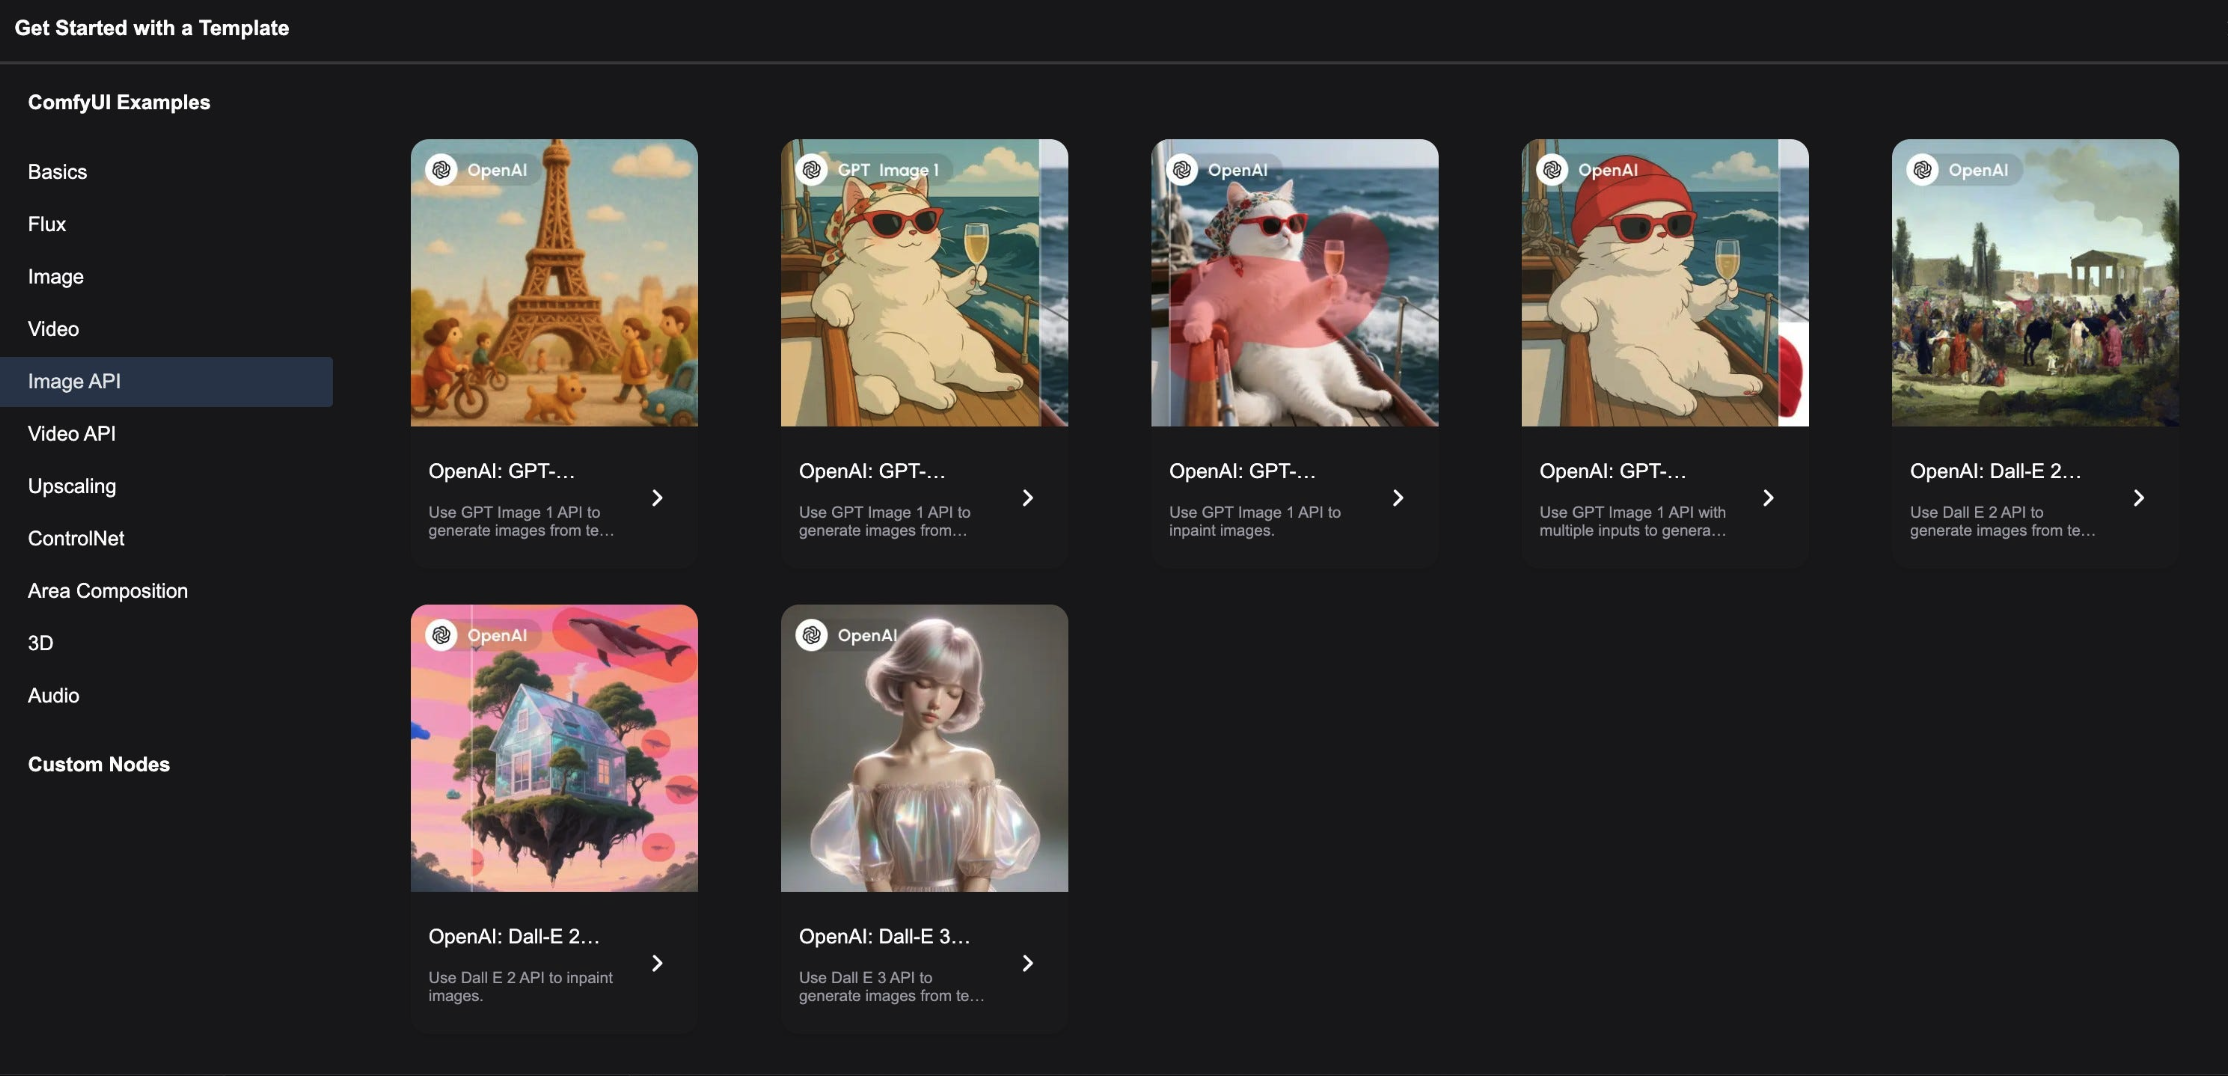Click the description text under the Eiffel Tower card
Screen dimensions: 2228x1076
522,521
